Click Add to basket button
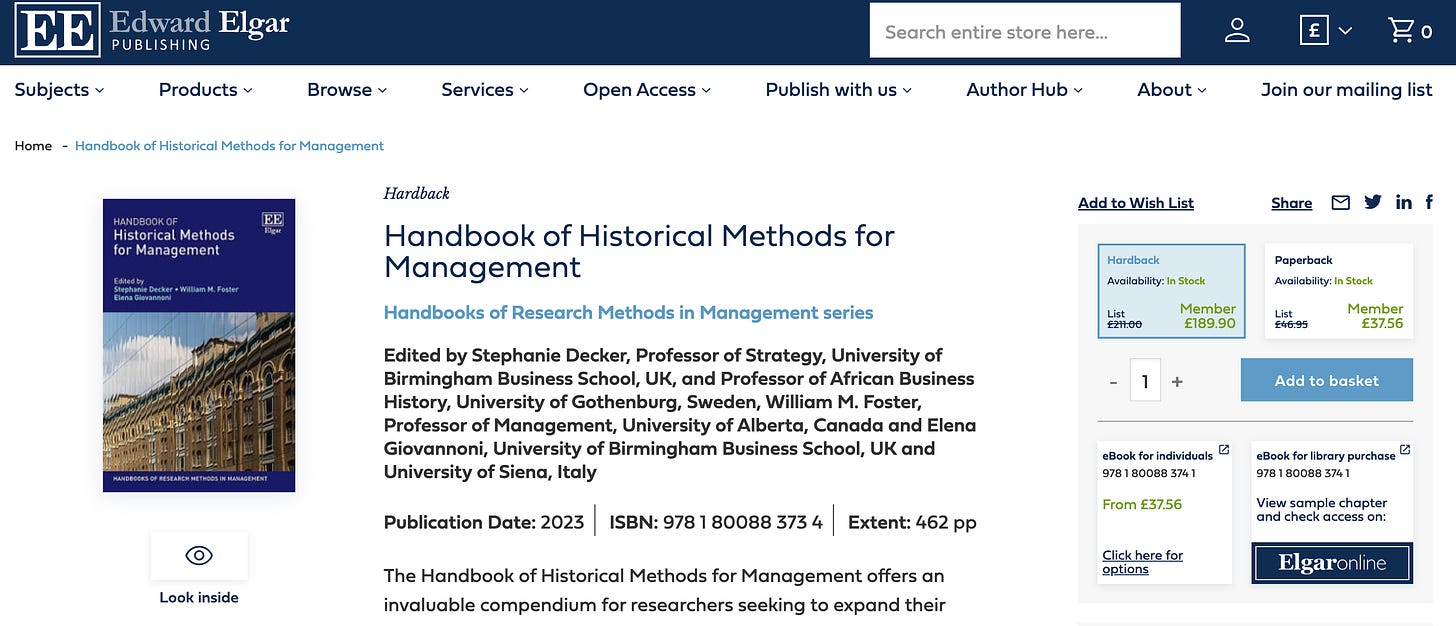 1326,380
